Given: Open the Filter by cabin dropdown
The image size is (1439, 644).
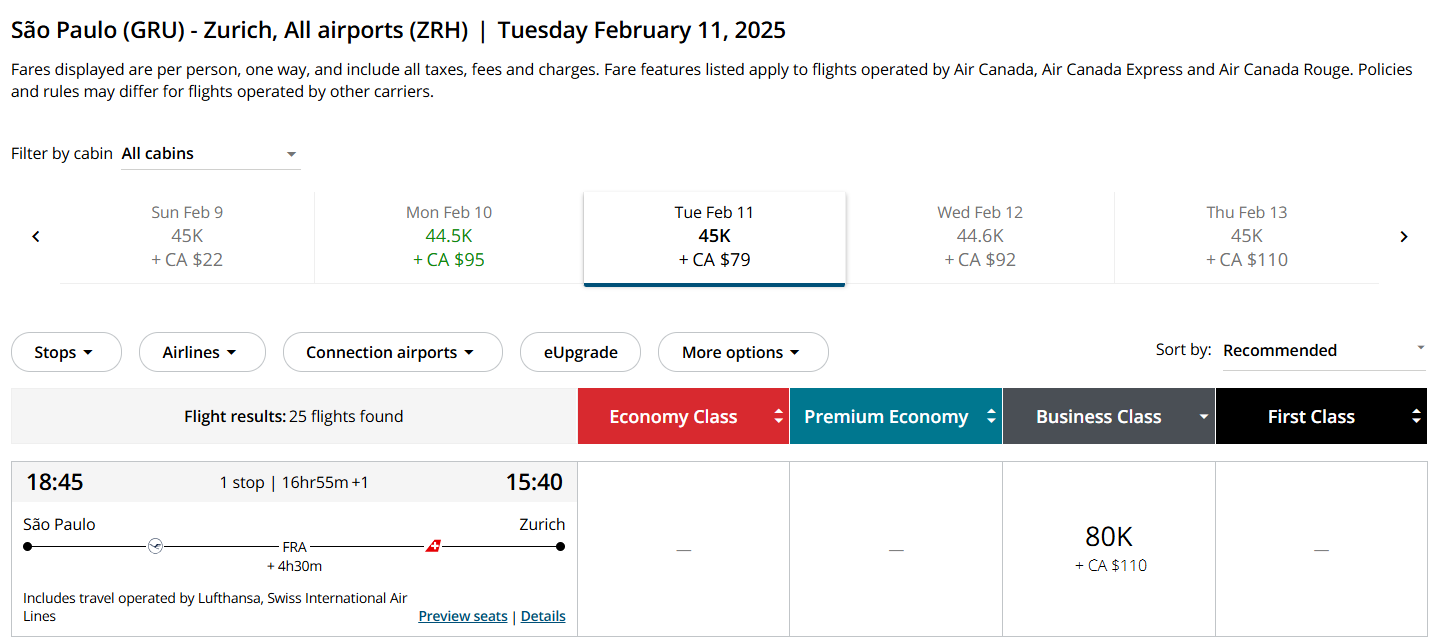Looking at the screenshot, I should click(210, 154).
